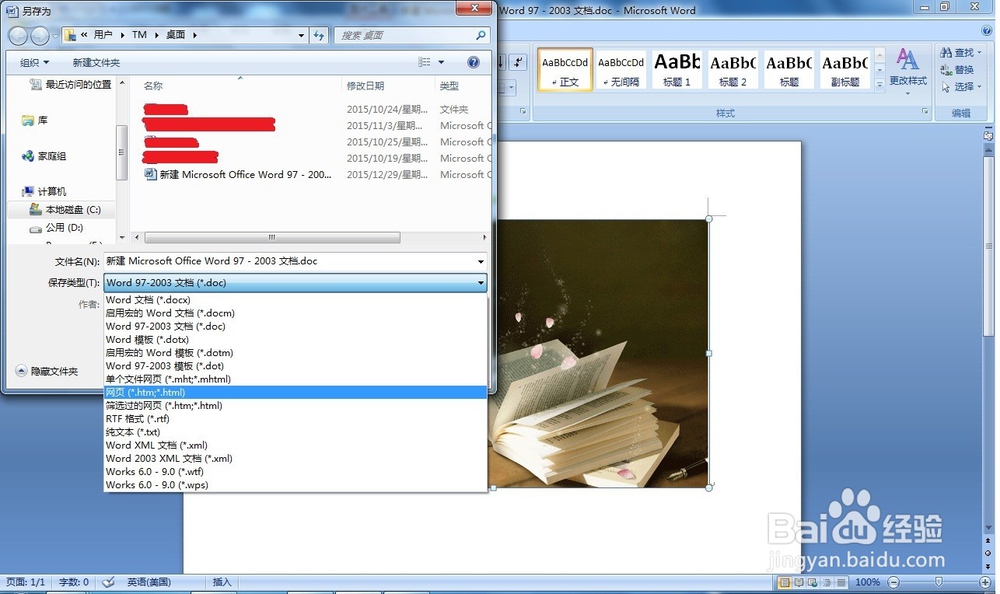Click 查找 in Word editing group
This screenshot has height=594, width=1000.
pos(960,53)
